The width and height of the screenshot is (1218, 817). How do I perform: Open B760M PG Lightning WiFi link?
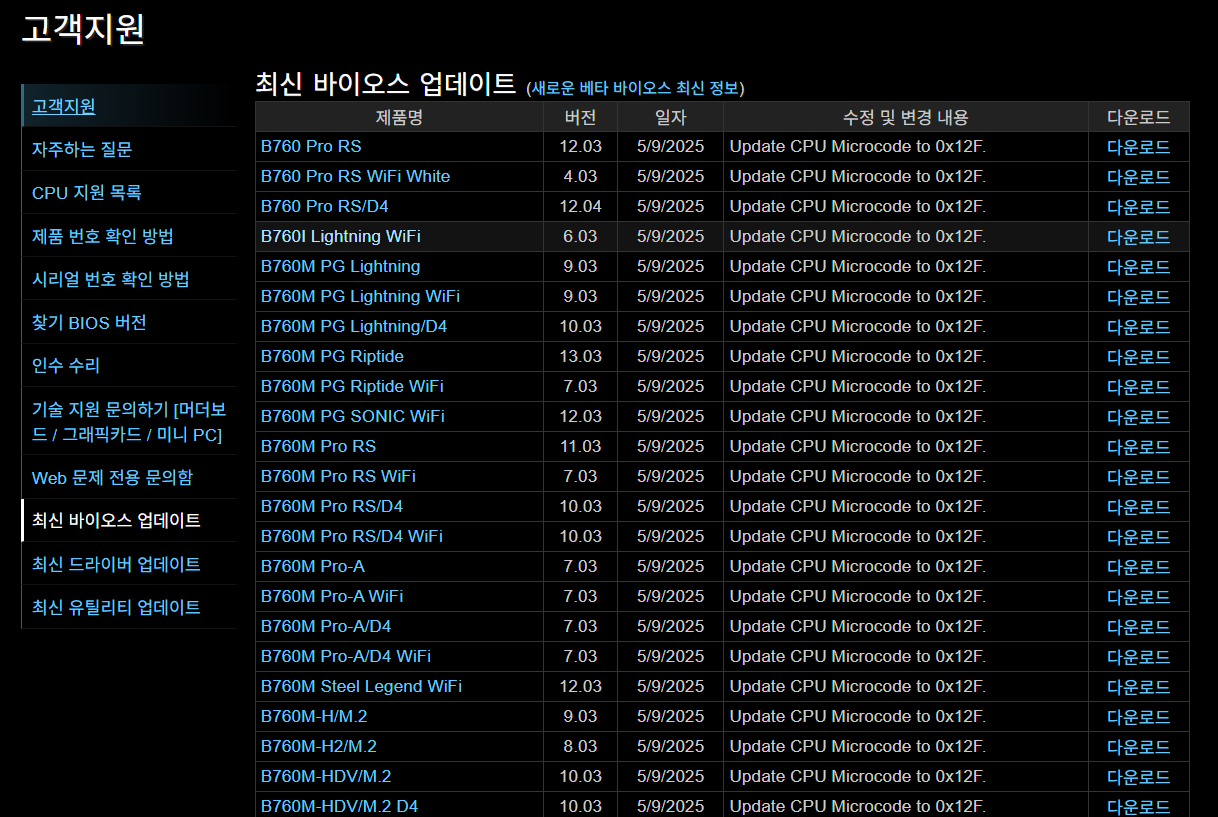[360, 296]
